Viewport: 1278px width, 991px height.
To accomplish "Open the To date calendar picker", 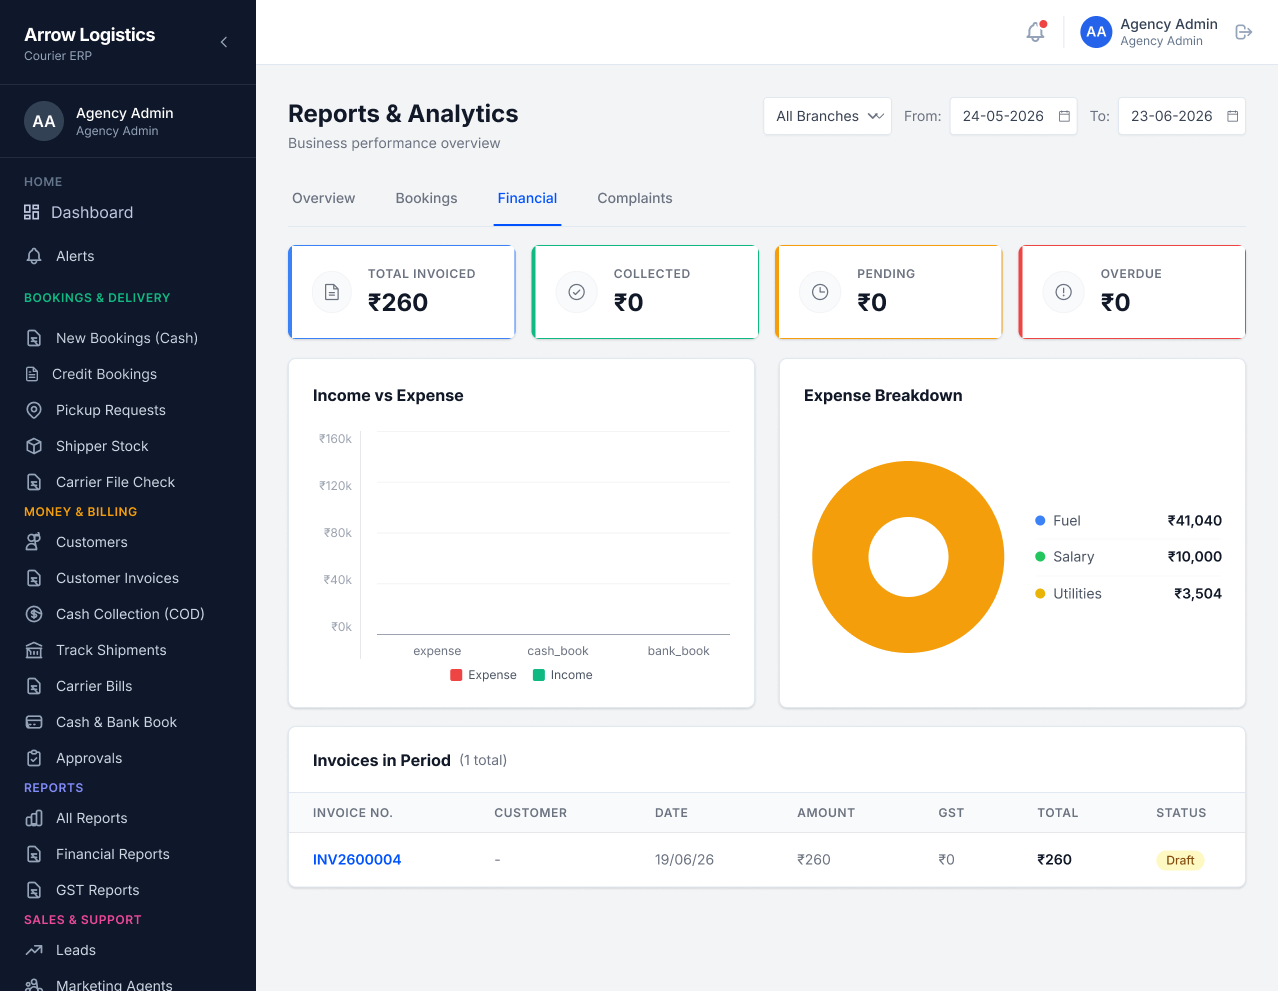I will tap(1233, 116).
